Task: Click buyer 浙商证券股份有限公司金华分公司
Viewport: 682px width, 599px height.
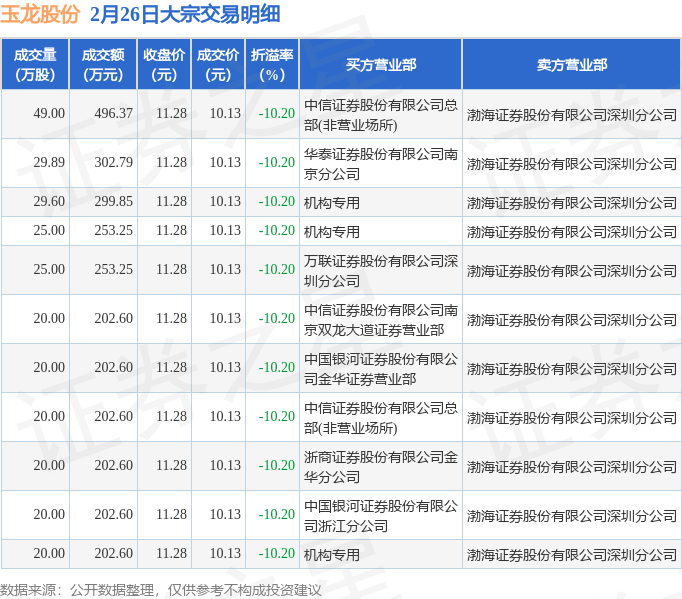Action: click(x=381, y=467)
